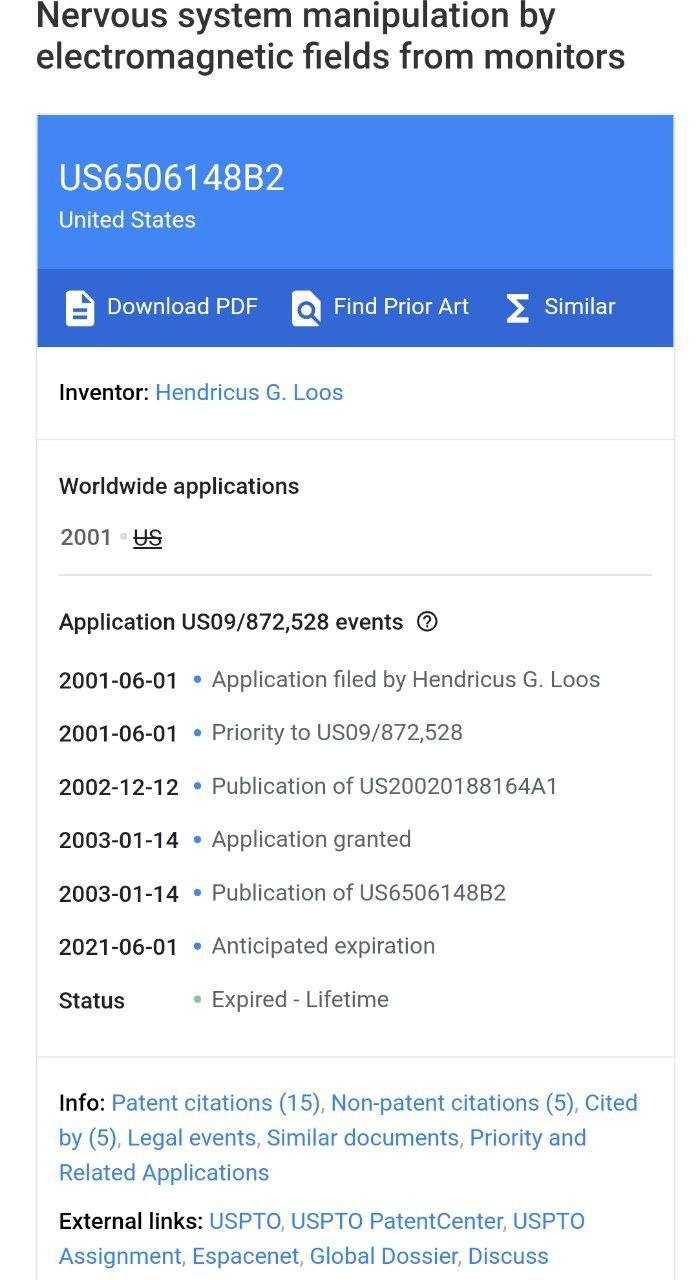Open the USPTO external link

[245, 1221]
